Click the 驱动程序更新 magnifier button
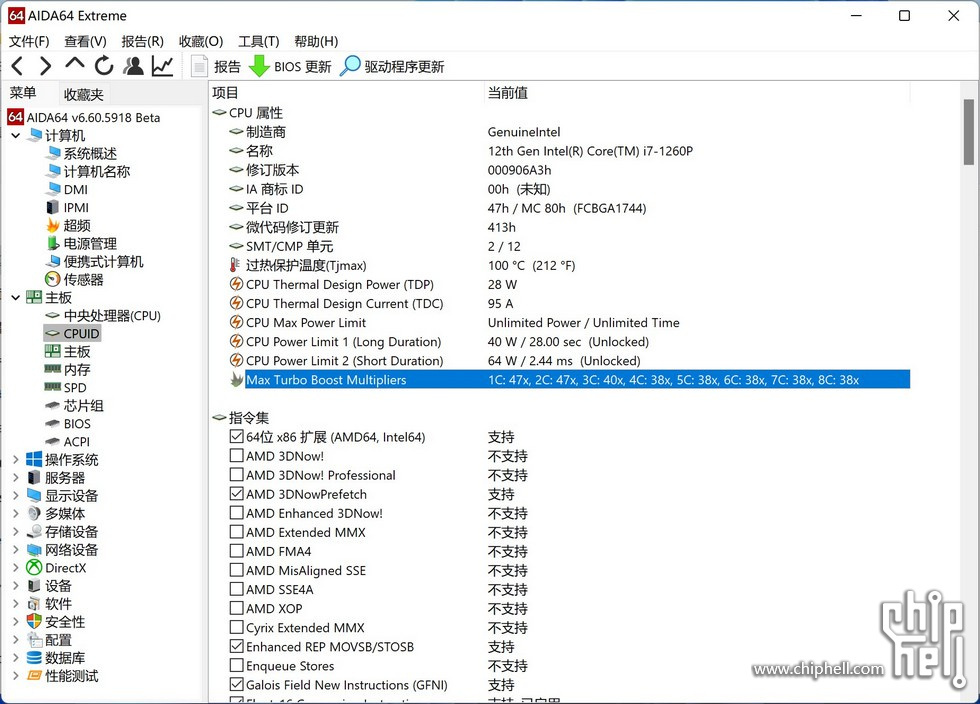 coord(392,66)
